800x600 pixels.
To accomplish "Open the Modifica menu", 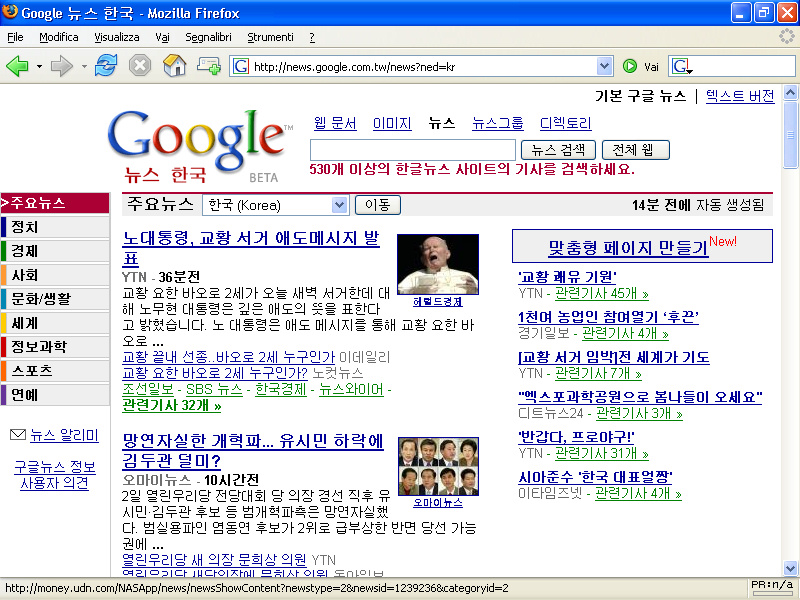I will point(59,37).
